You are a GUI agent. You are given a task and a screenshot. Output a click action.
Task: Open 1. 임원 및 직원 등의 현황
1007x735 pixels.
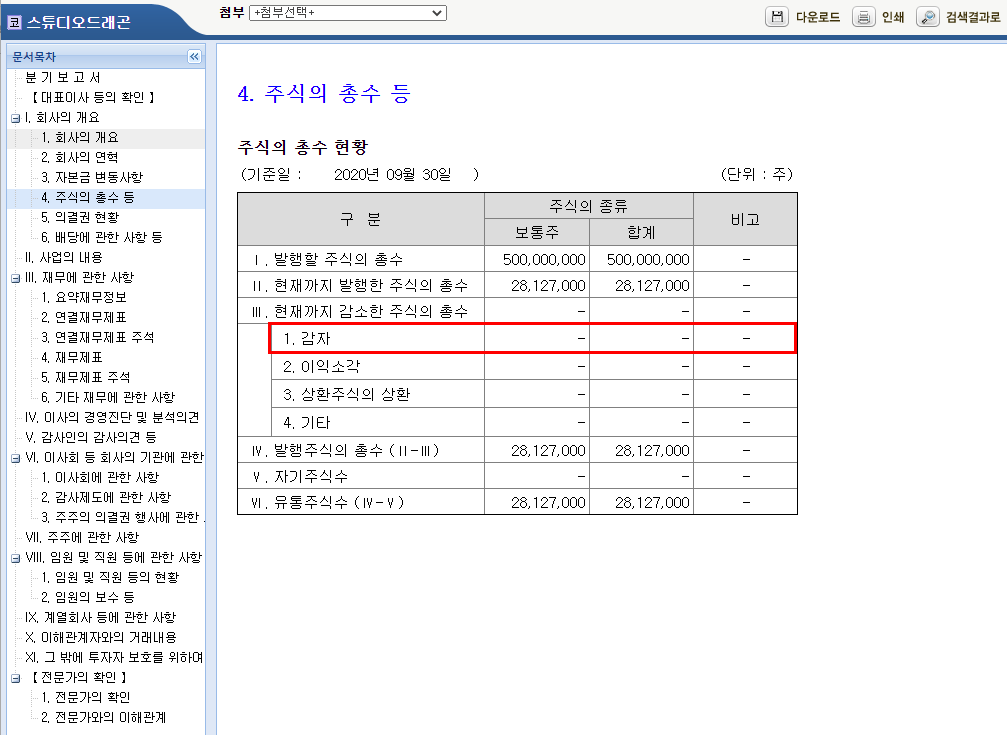pyautogui.click(x=110, y=577)
